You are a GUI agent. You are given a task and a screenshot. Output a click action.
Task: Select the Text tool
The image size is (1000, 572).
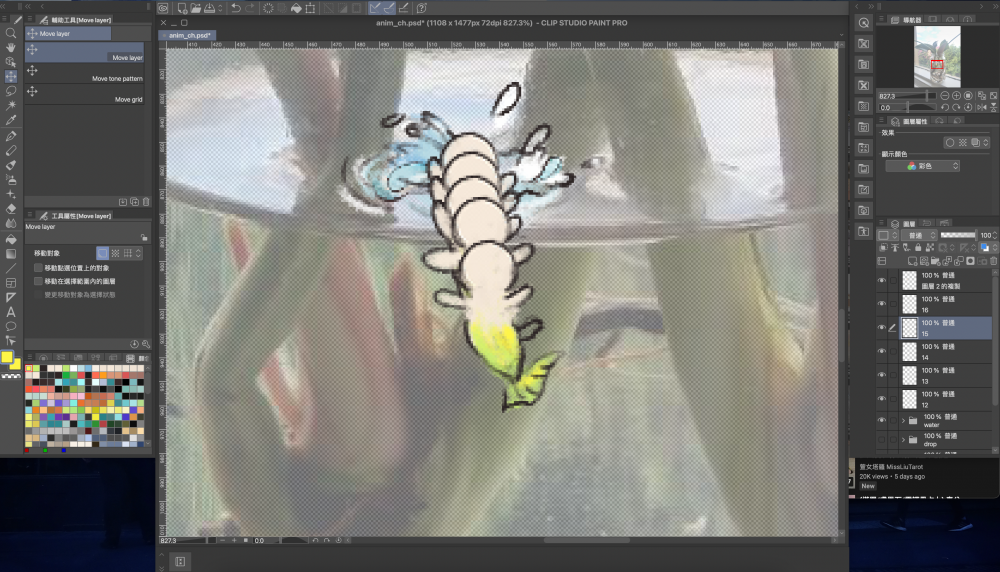coord(11,312)
